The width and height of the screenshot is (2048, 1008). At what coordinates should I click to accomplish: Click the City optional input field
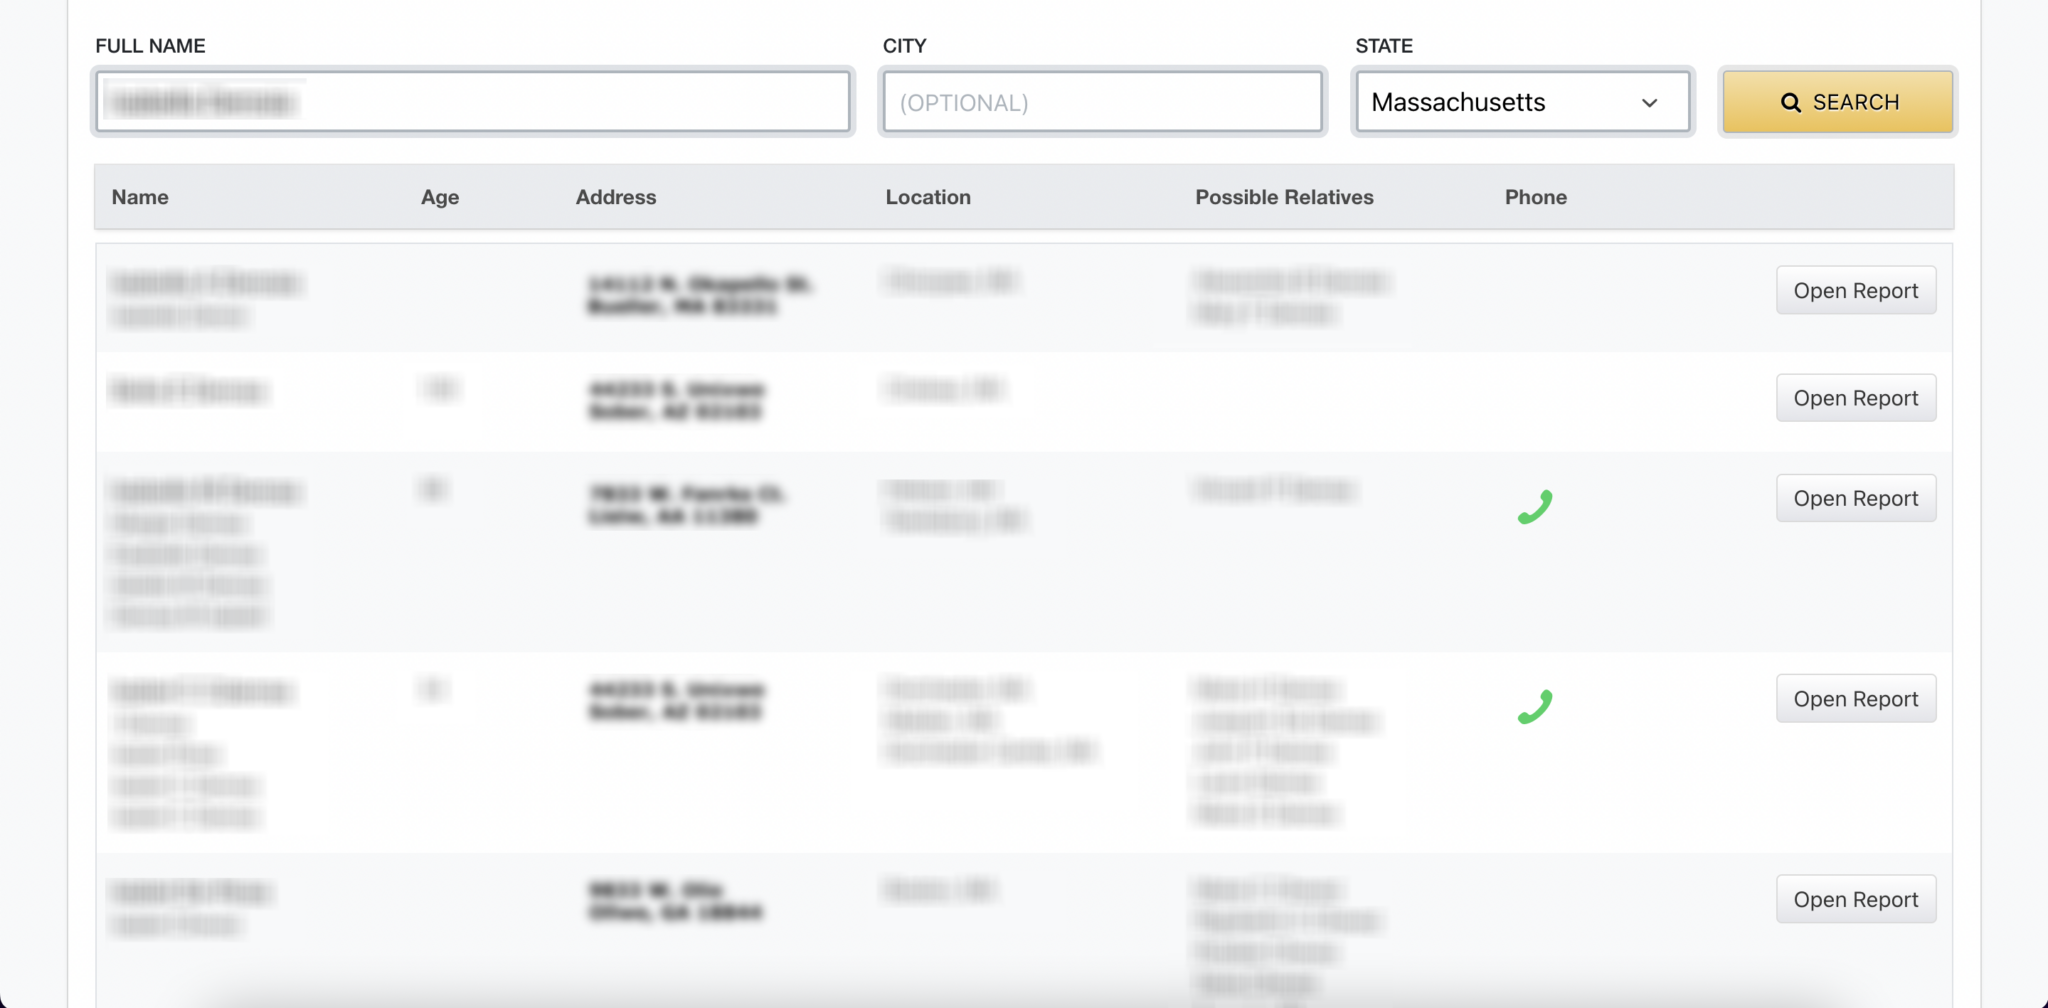(x=1102, y=102)
